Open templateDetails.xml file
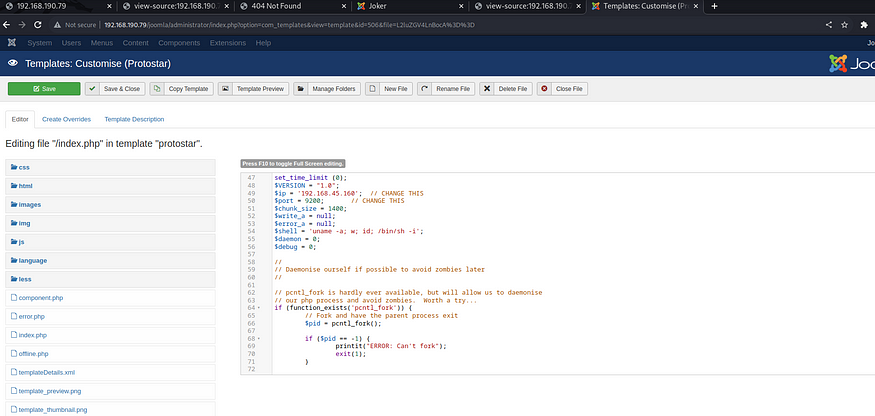Screen dimensions: 875x416 tap(110, 373)
